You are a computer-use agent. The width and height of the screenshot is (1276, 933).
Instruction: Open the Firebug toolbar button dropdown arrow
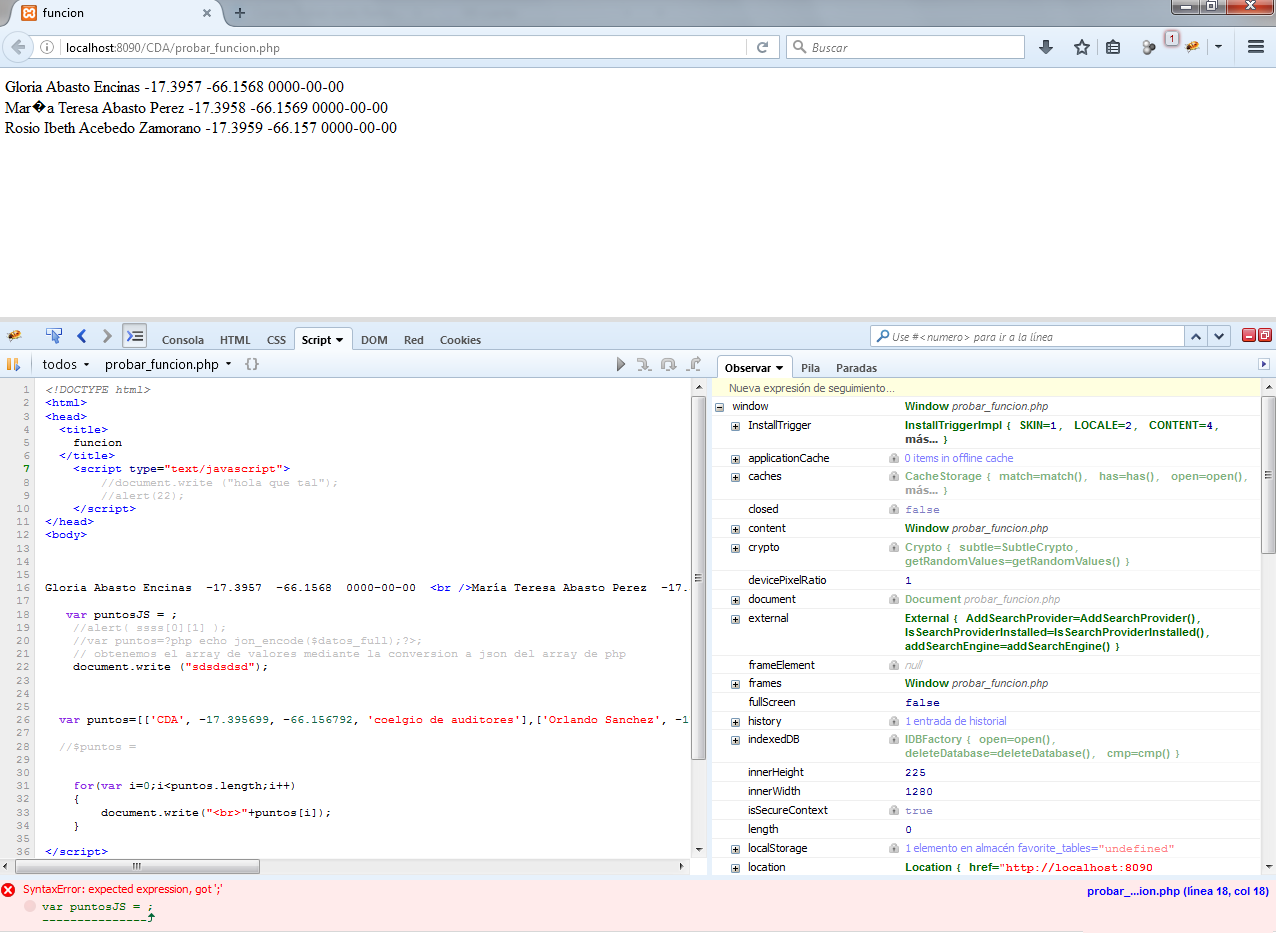click(x=1218, y=47)
